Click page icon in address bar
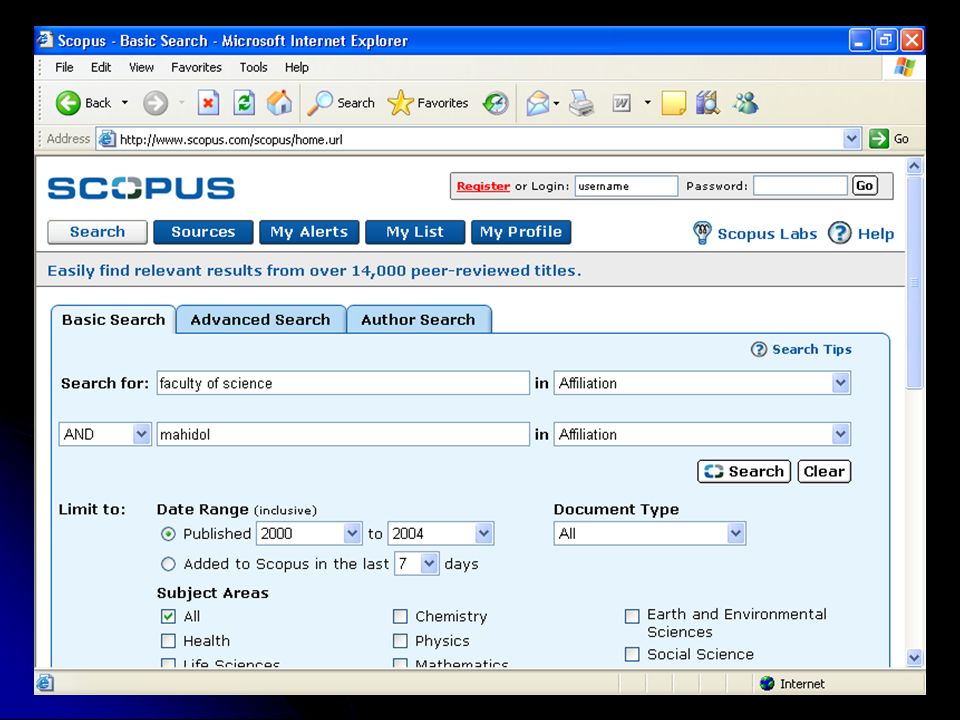Image resolution: width=960 pixels, height=720 pixels. pos(107,139)
